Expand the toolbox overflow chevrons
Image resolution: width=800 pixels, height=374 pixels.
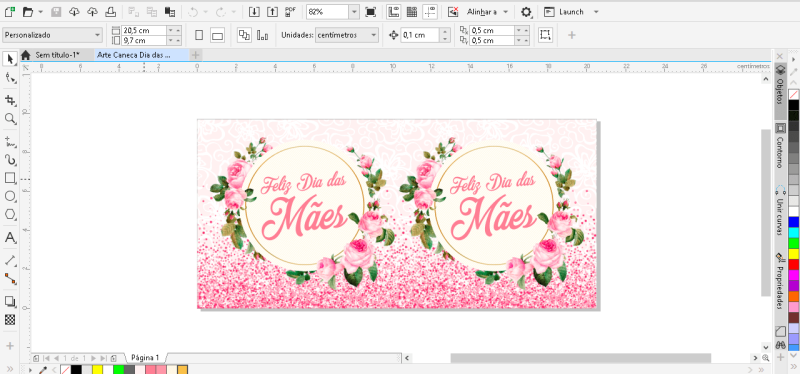10,368
